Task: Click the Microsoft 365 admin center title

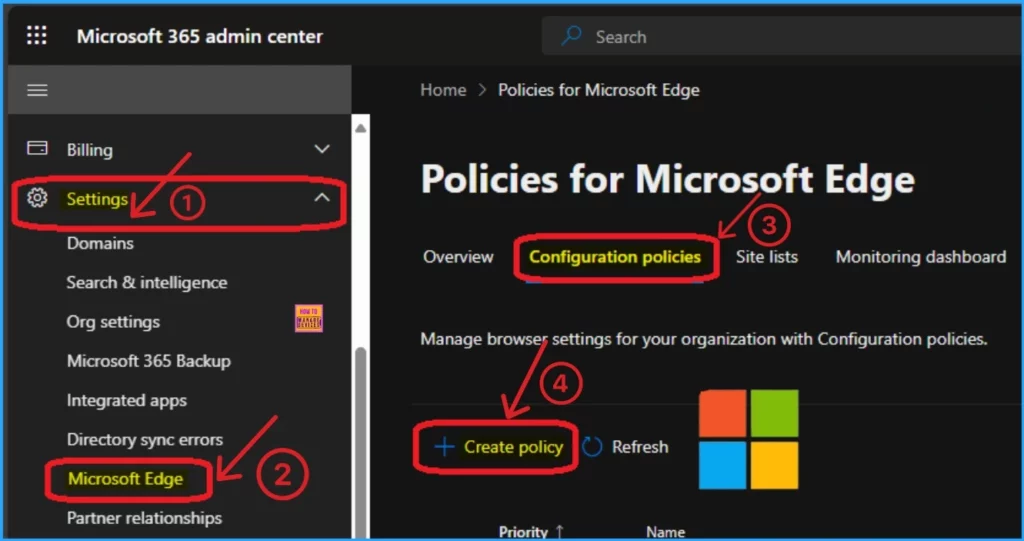Action: 200,36
